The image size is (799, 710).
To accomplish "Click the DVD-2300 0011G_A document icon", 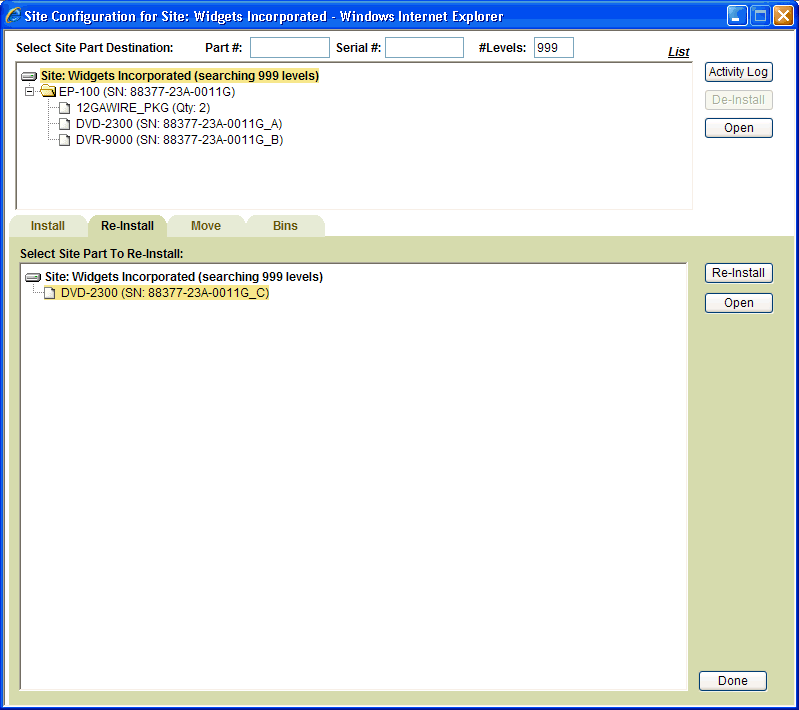I will (x=66, y=124).
